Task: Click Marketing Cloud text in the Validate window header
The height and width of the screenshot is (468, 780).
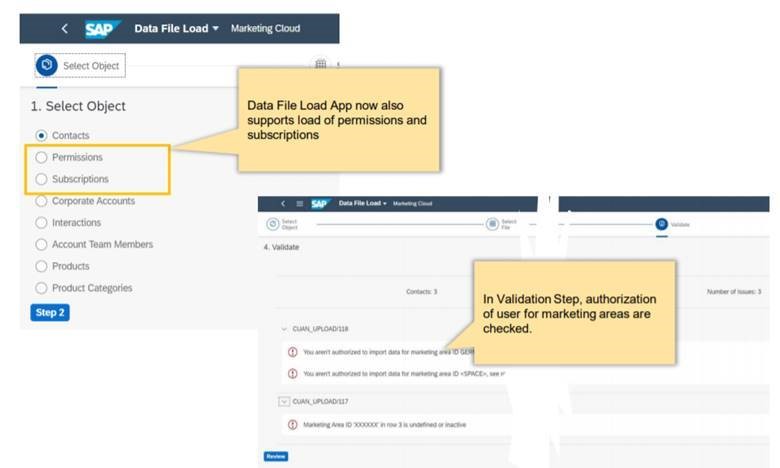Action: [x=412, y=203]
